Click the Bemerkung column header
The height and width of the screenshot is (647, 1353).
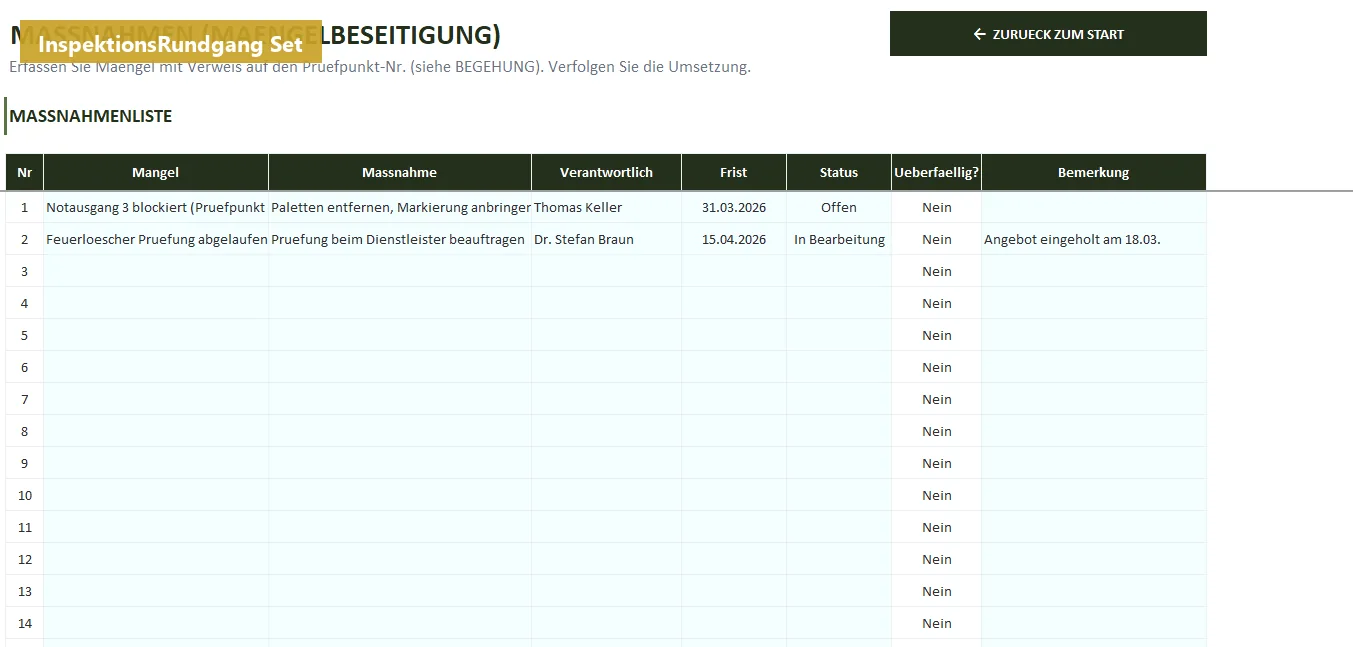click(1094, 172)
